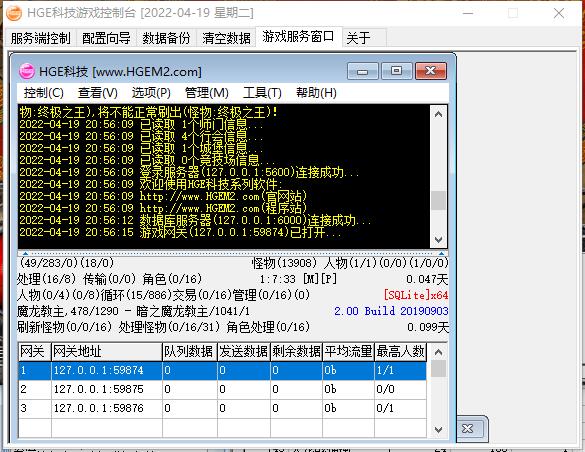Open the 控制(C) menu
The width and height of the screenshot is (585, 452).
click(x=44, y=93)
